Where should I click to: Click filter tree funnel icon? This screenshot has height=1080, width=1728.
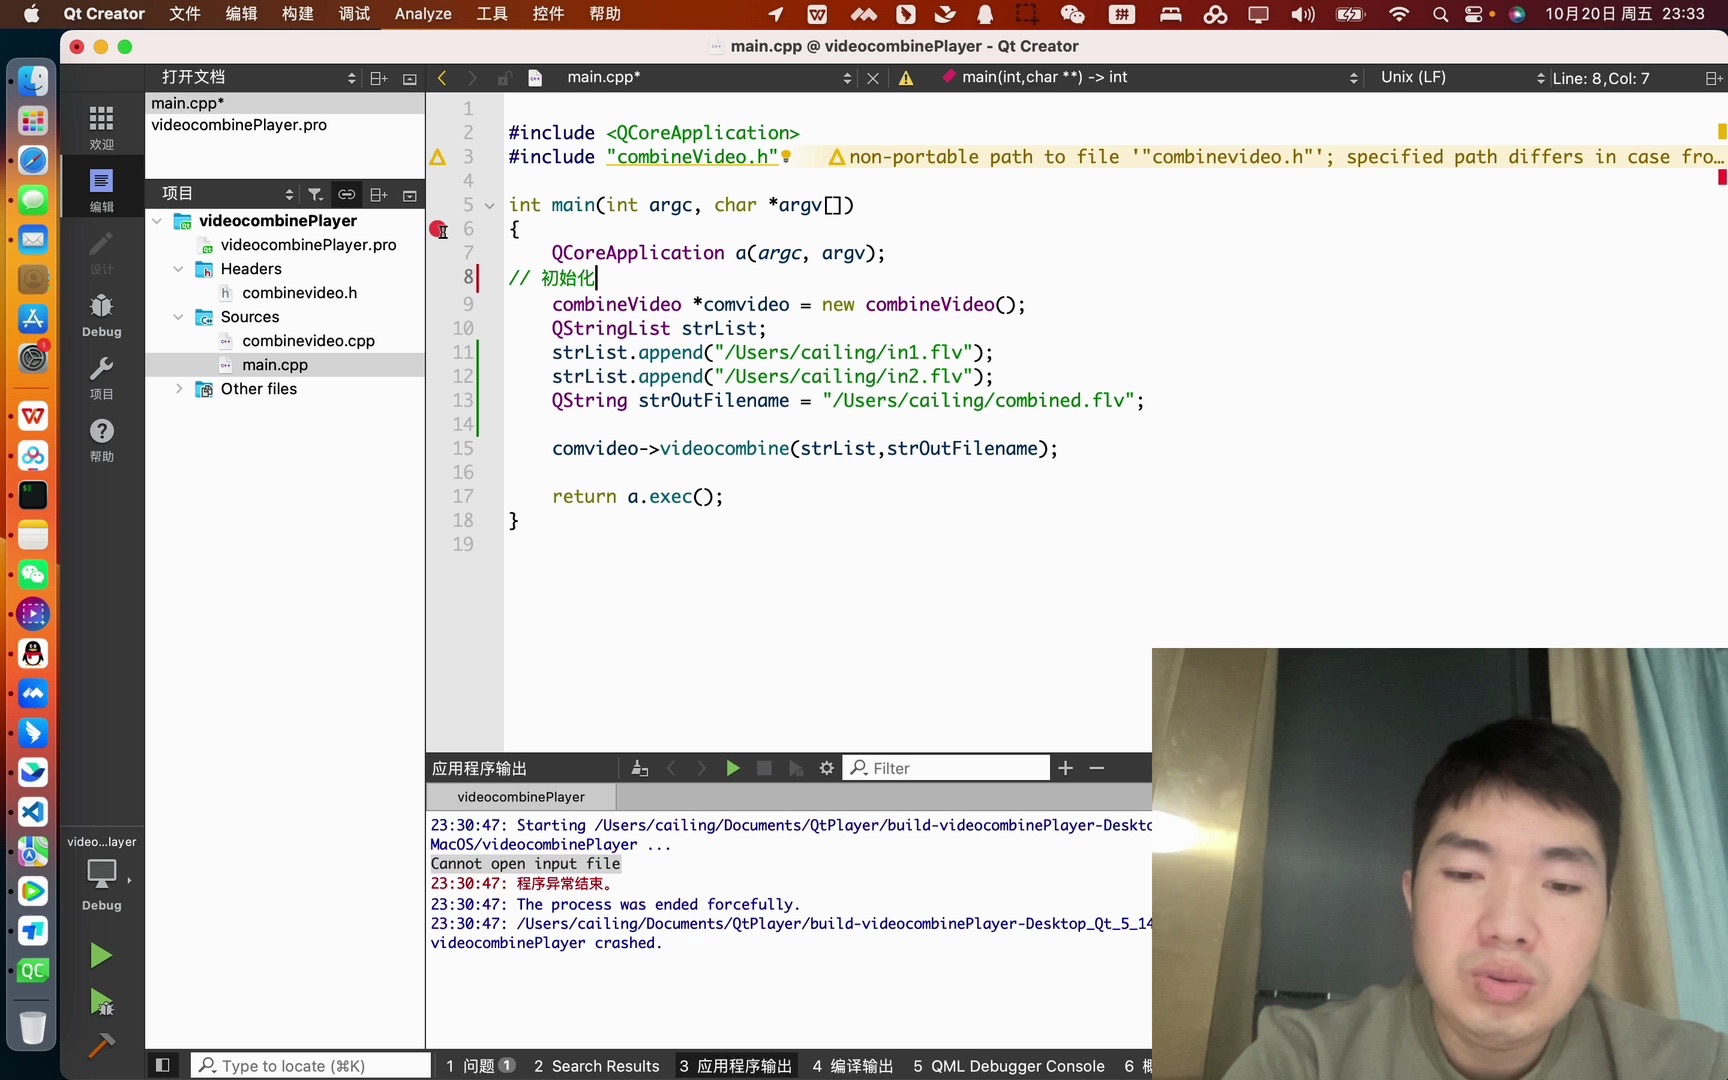tap(315, 194)
